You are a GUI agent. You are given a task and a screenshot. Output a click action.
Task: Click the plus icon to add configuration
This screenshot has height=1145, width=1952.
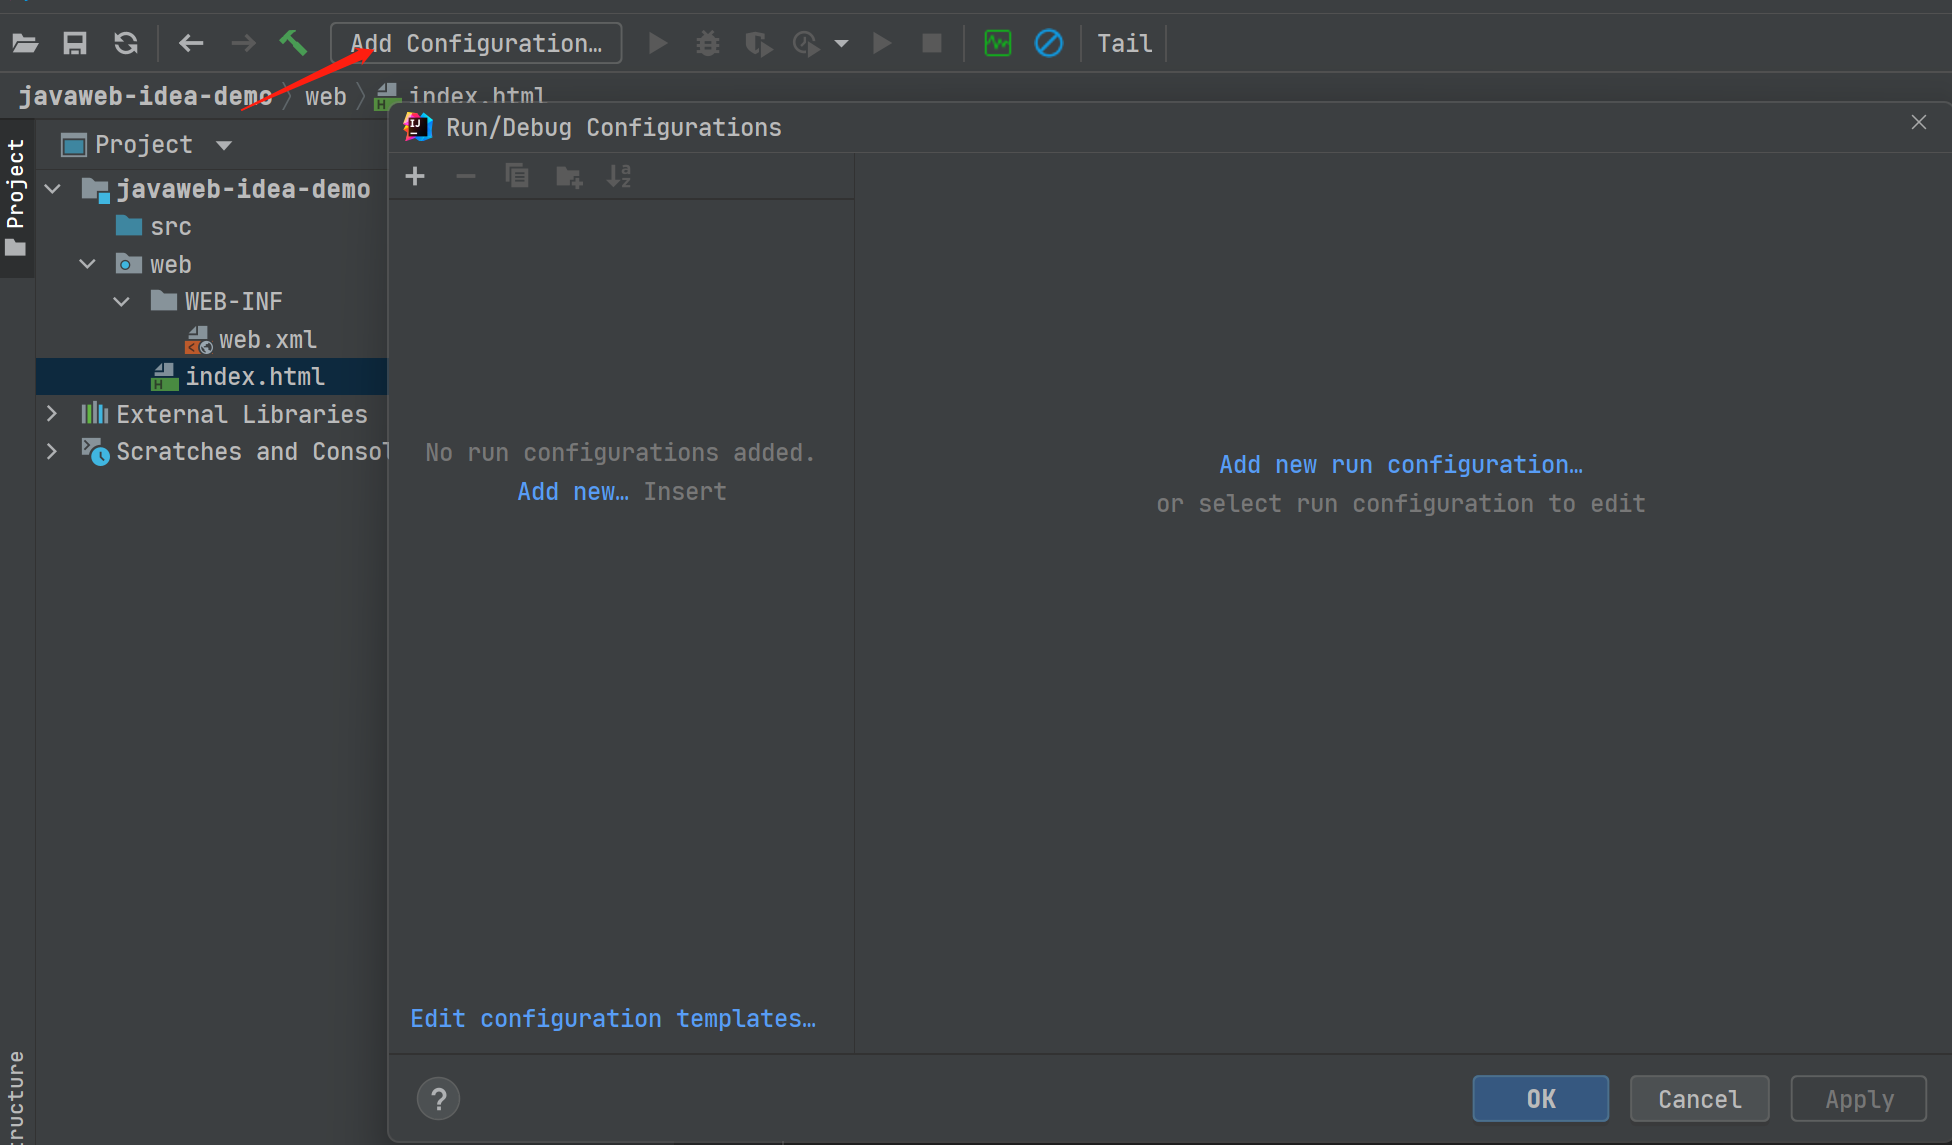coord(415,177)
